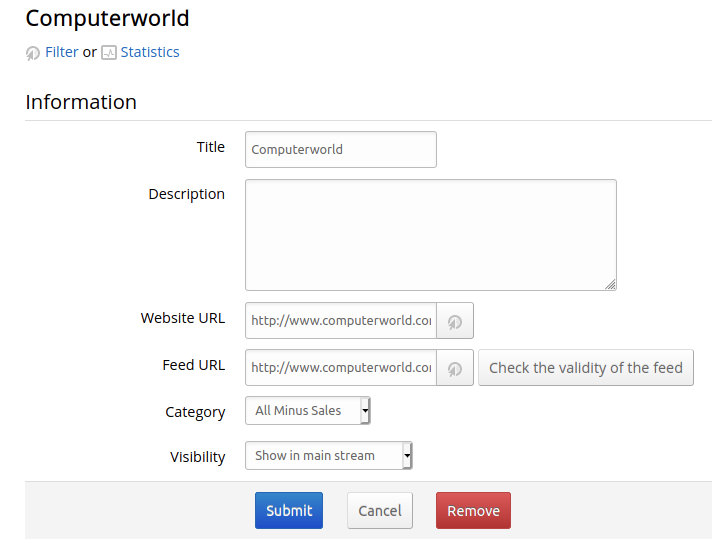Open the Filter link

pyautogui.click(x=62, y=52)
